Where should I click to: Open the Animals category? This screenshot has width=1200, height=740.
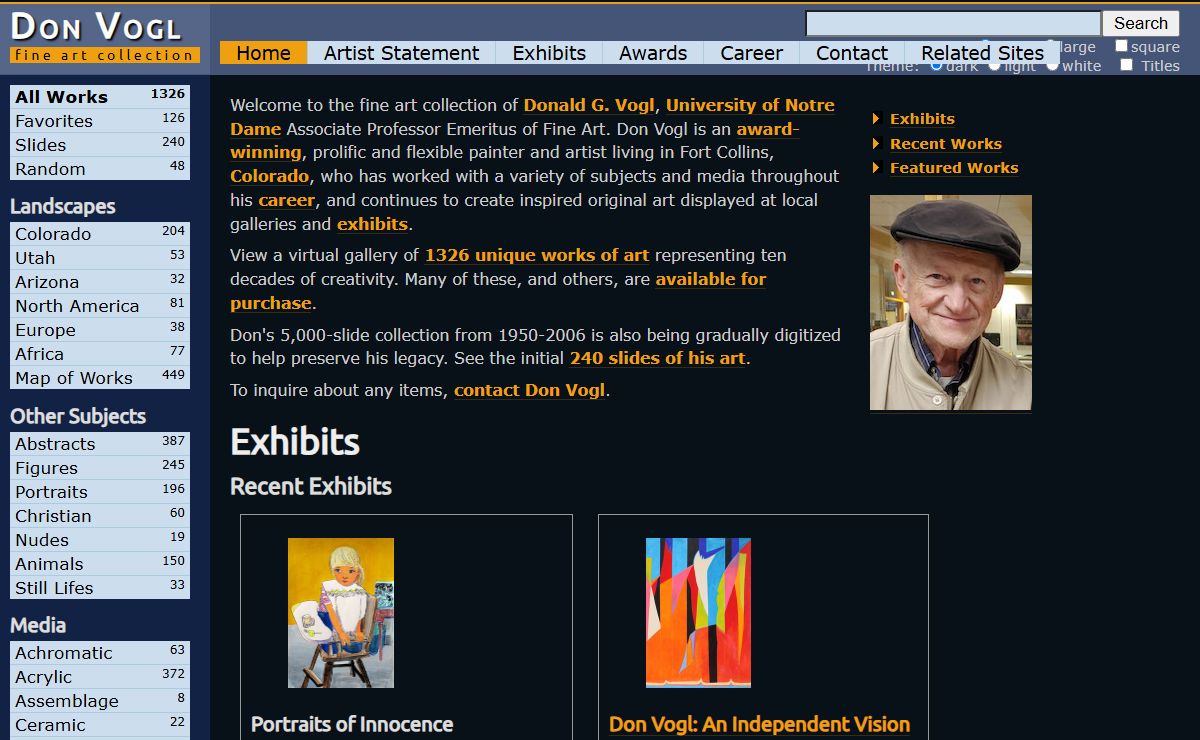100,564
